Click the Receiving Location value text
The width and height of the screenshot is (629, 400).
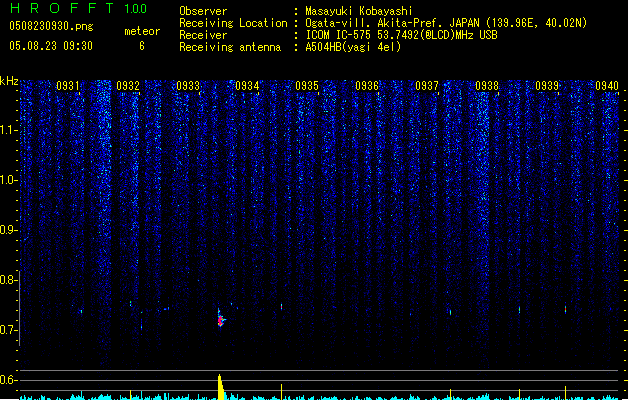[446, 23]
